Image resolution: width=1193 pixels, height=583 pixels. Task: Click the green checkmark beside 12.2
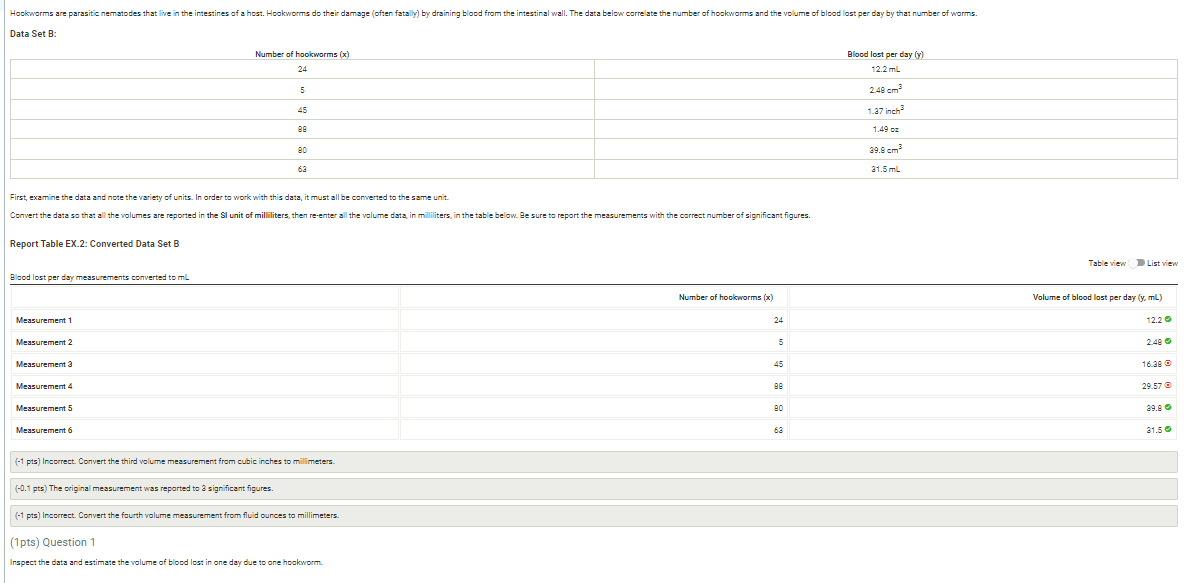tap(1168, 320)
